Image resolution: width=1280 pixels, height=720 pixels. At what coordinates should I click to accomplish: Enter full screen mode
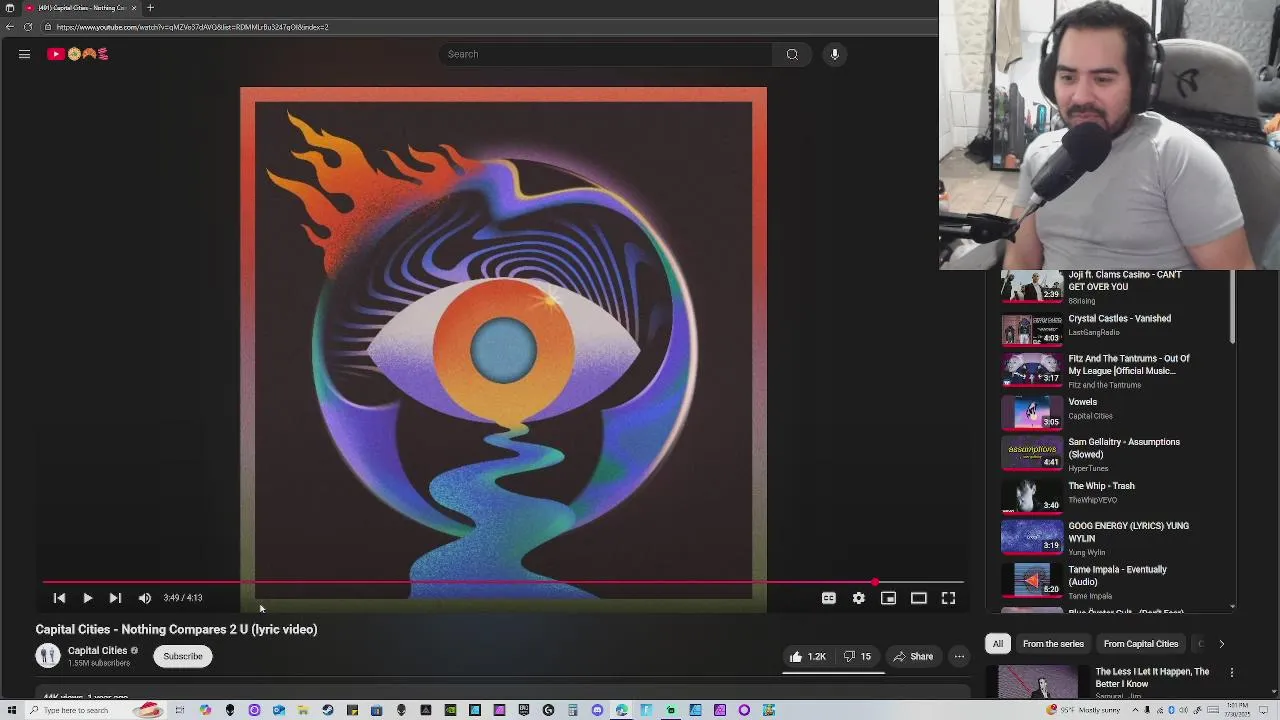click(x=948, y=598)
